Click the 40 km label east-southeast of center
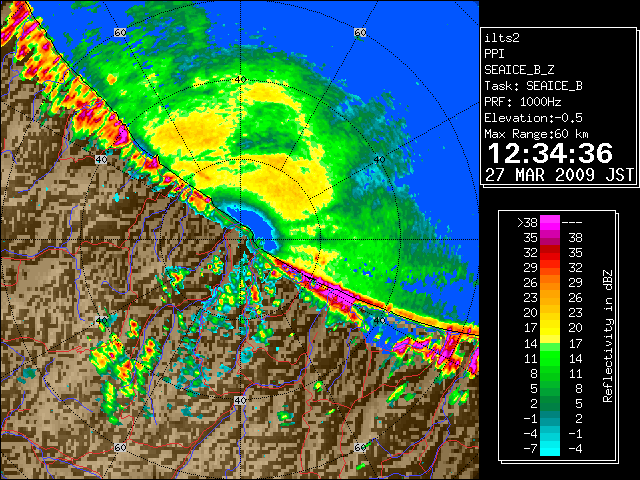640x480 pixels. (x=379, y=320)
